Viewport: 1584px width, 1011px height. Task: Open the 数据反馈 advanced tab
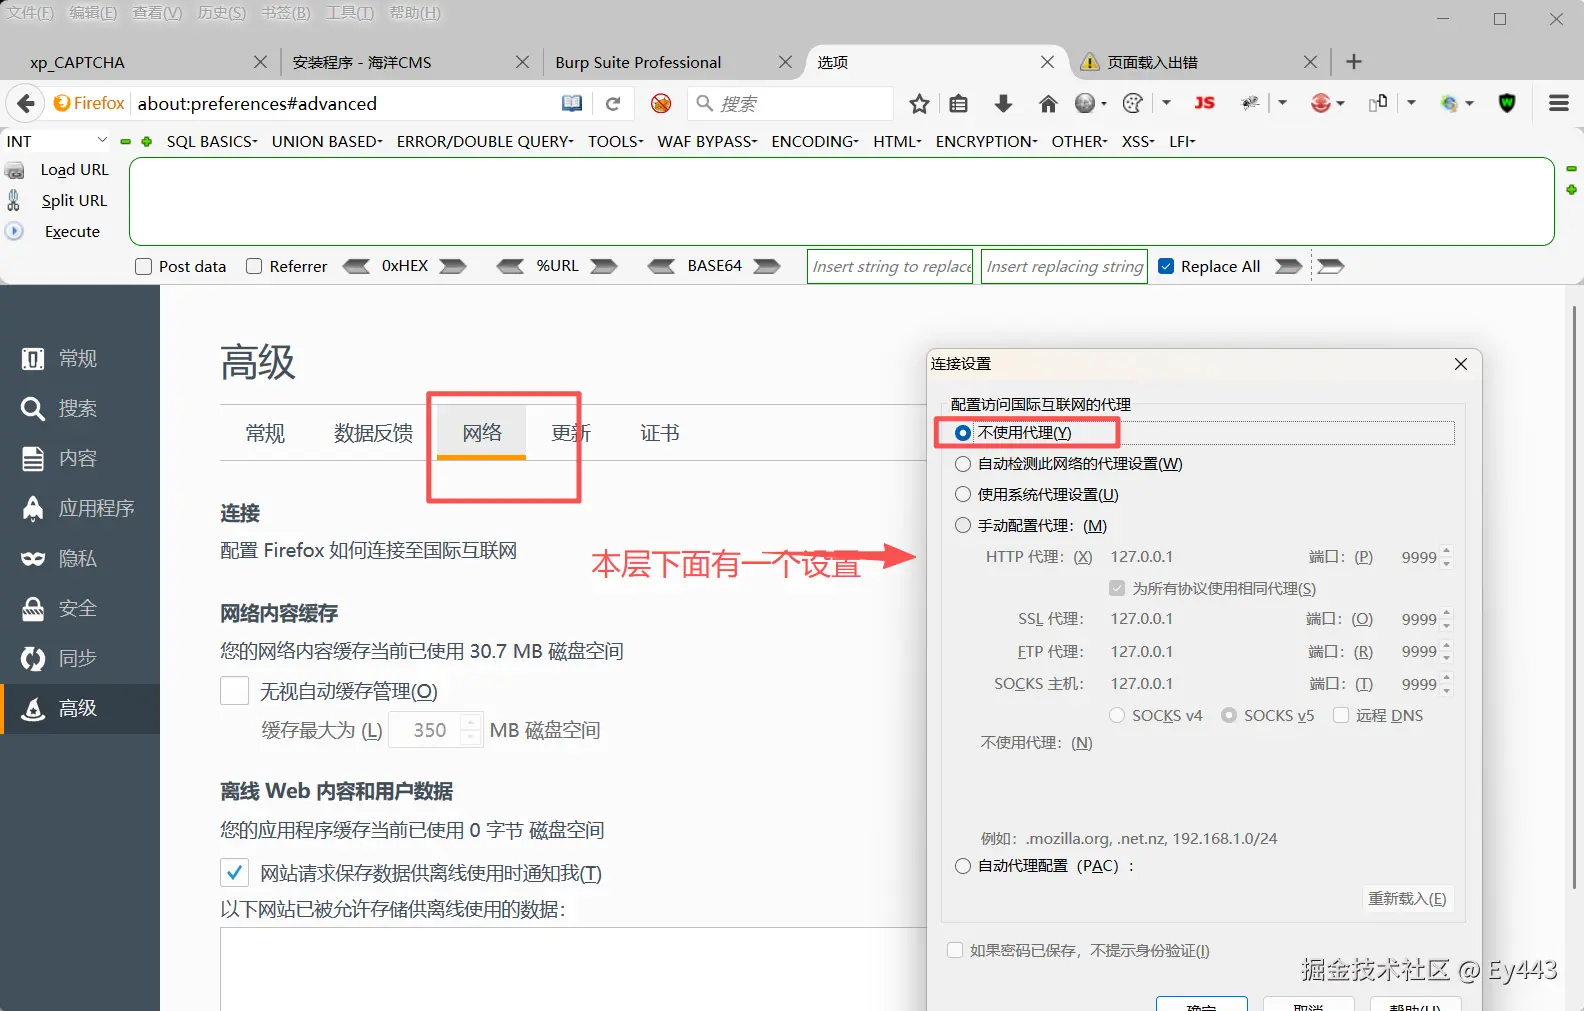[x=374, y=433]
